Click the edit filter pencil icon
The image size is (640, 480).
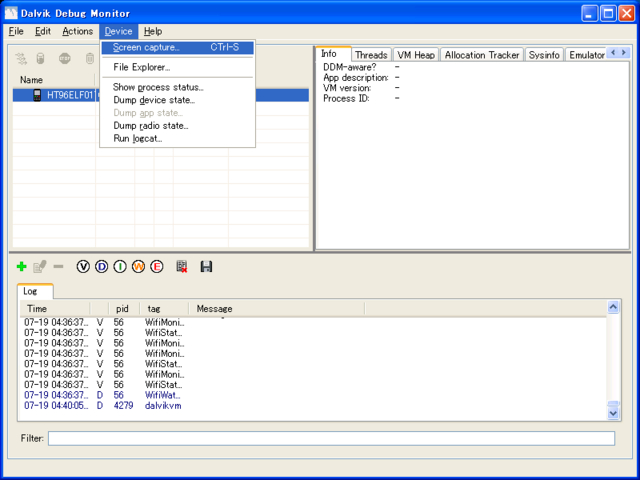tap(40, 267)
